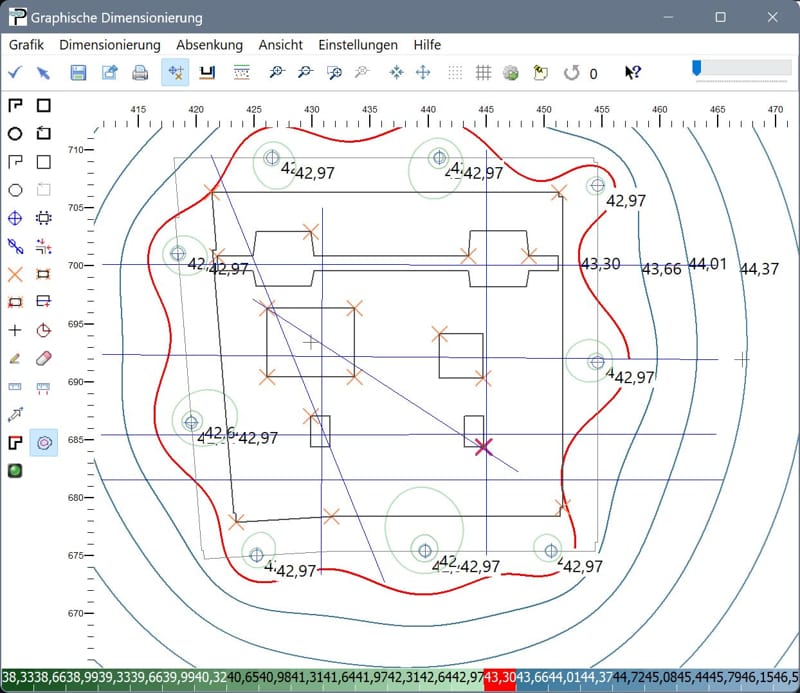The height and width of the screenshot is (693, 800).
Task: Toggle the dotted grid points icon
Action: click(x=455, y=73)
